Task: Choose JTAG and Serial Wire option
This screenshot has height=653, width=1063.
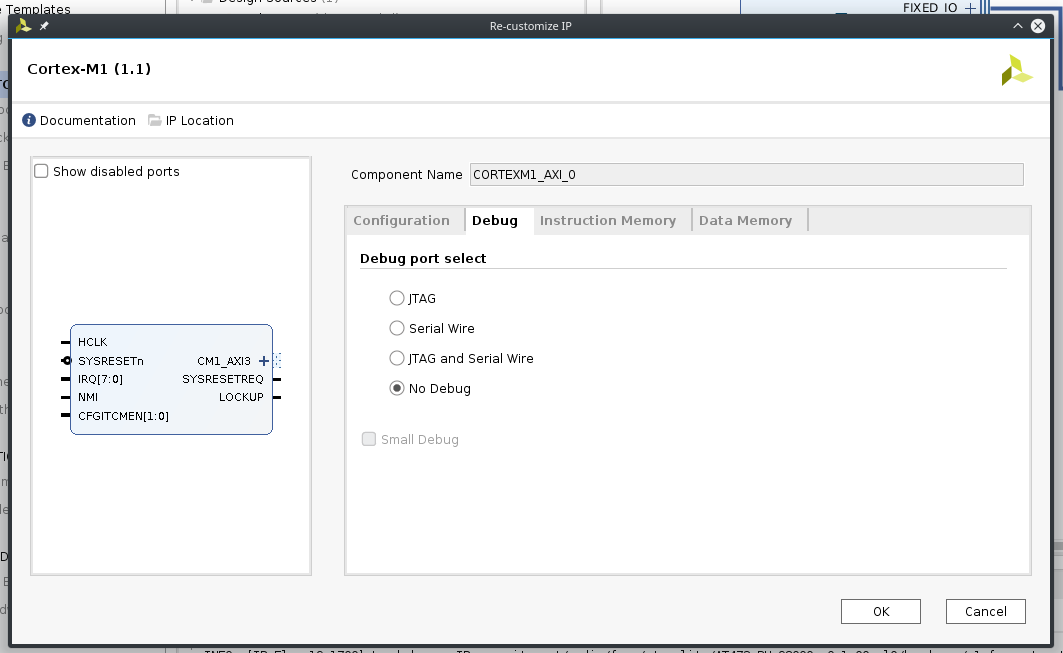Action: tap(397, 358)
